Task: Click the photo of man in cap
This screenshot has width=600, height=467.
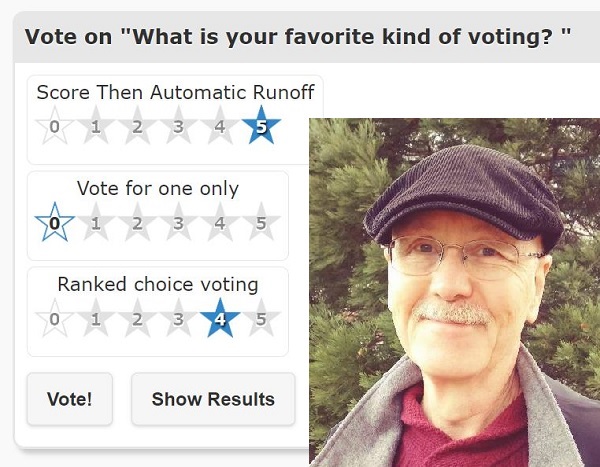Action: coord(455,292)
